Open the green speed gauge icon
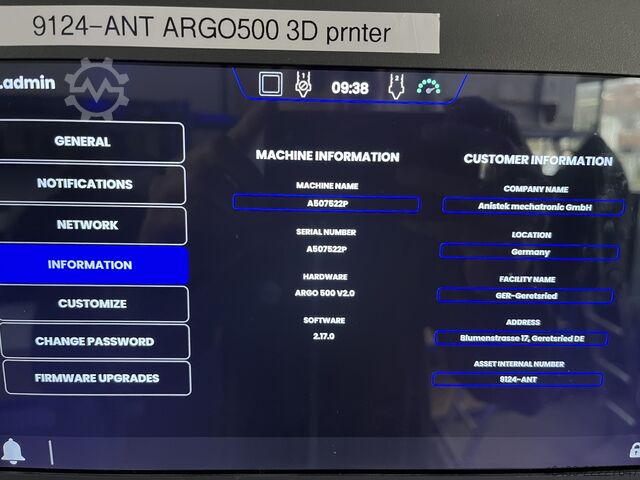This screenshot has height=480, width=640. tap(429, 87)
